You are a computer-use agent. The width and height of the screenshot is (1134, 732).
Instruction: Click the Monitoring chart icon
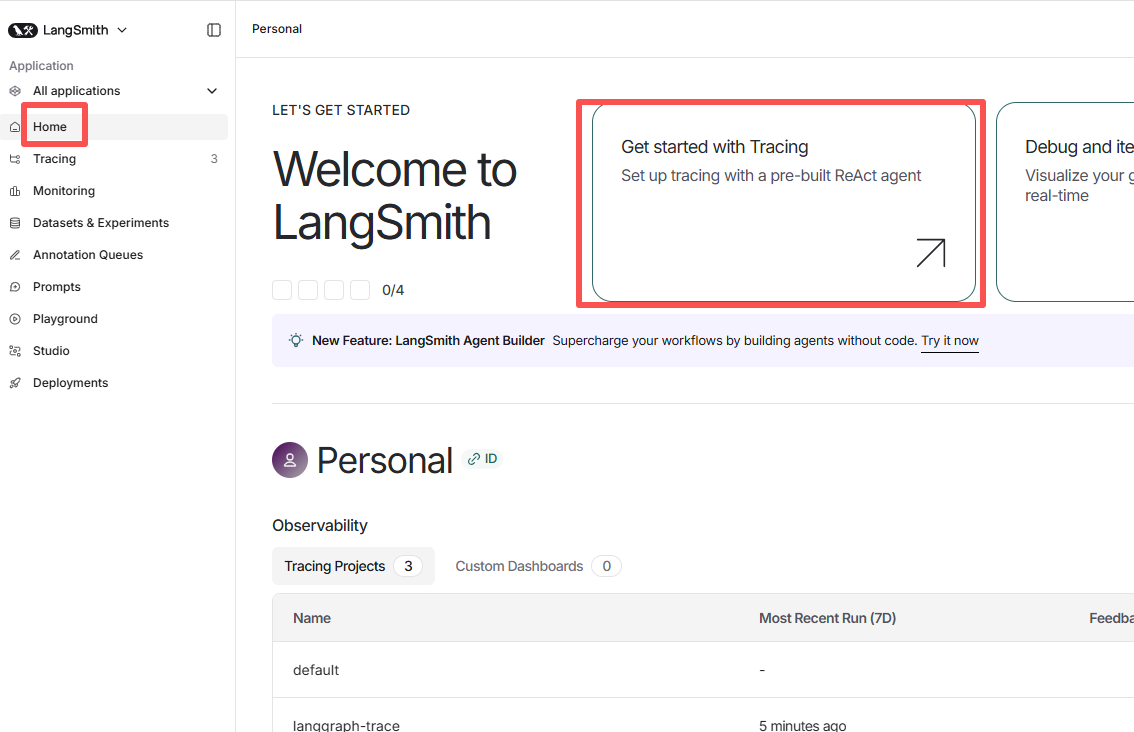tap(15, 191)
